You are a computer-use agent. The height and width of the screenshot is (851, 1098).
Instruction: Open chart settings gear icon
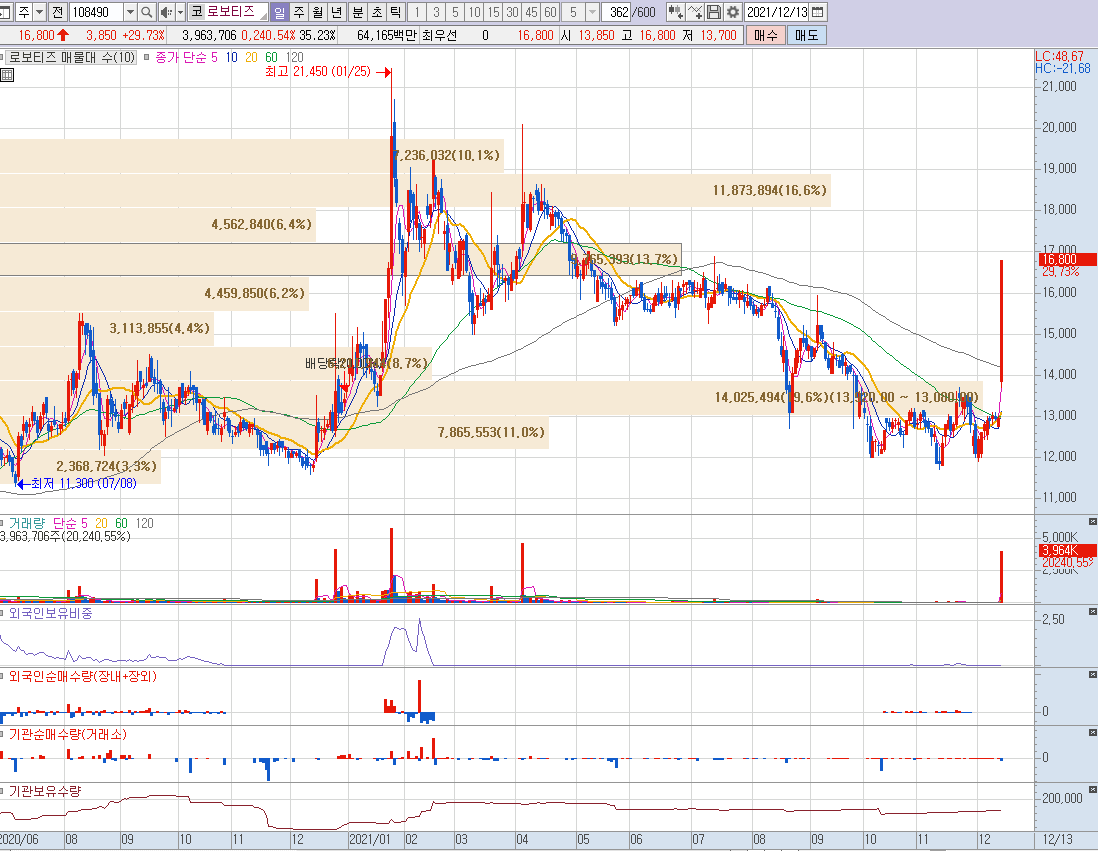coord(732,12)
